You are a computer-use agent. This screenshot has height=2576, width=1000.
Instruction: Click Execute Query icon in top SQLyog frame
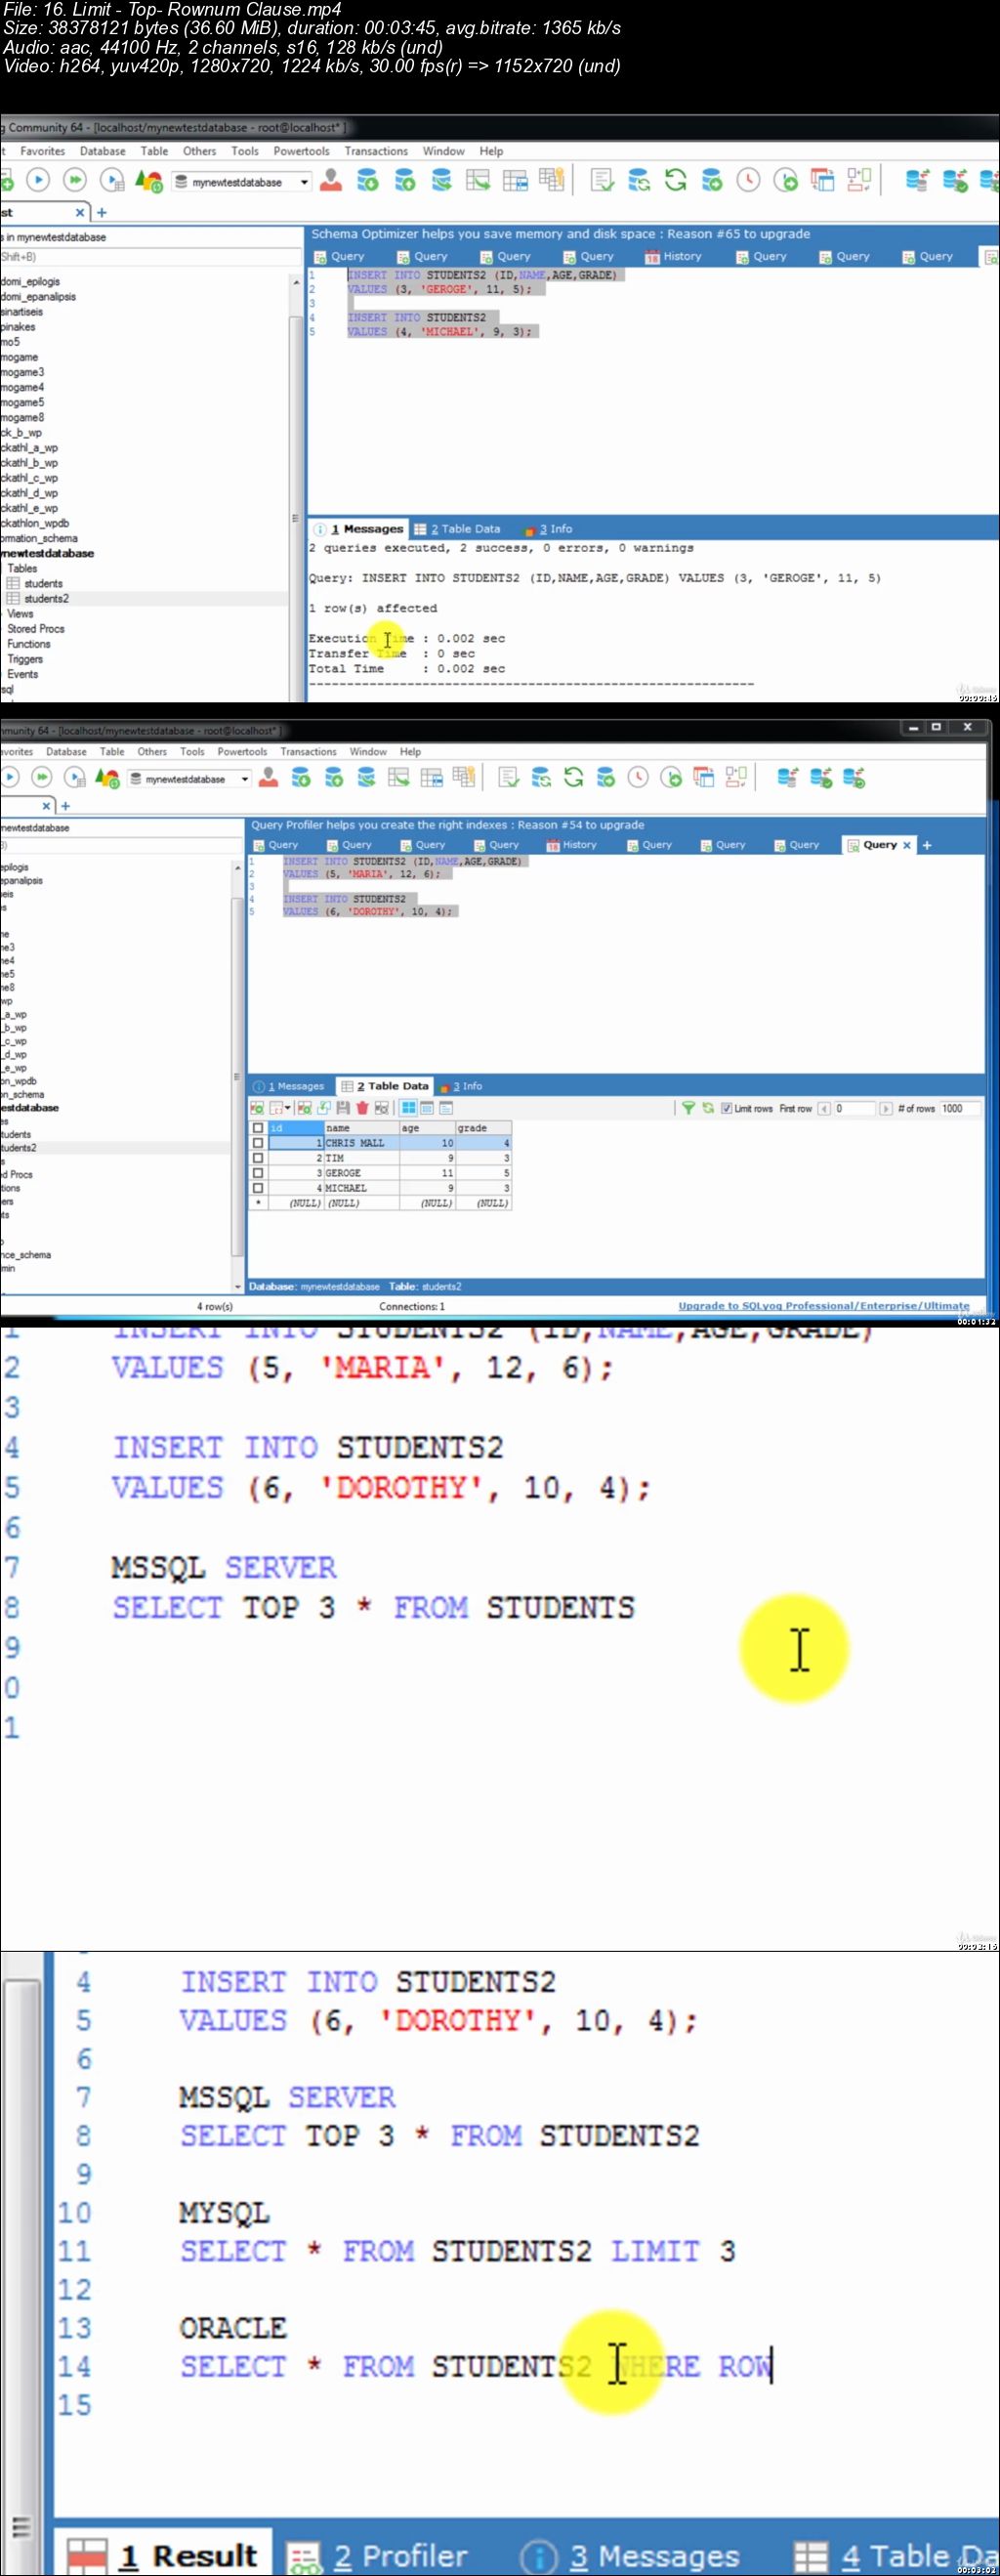click(38, 180)
